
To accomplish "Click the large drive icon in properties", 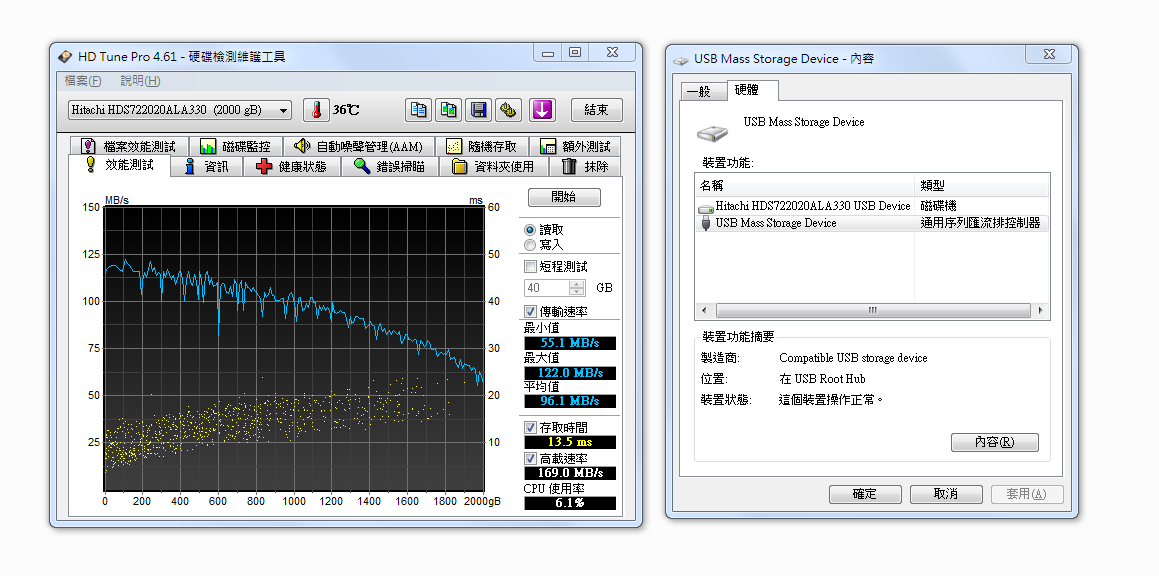I will (x=712, y=133).
